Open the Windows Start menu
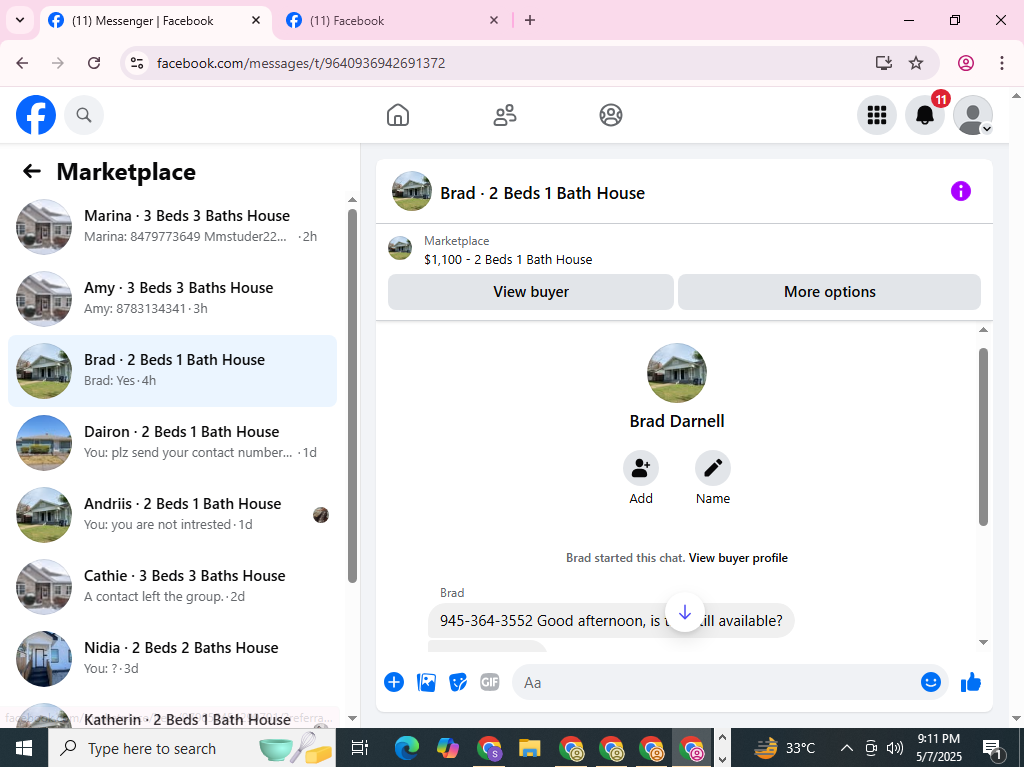This screenshot has height=767, width=1024. pyautogui.click(x=24, y=749)
